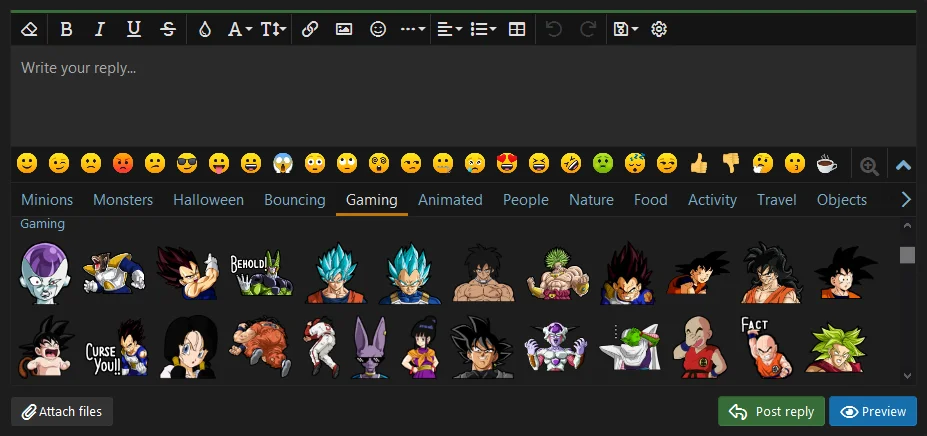Click the Attach files button
This screenshot has width=927, height=436.
(x=62, y=412)
